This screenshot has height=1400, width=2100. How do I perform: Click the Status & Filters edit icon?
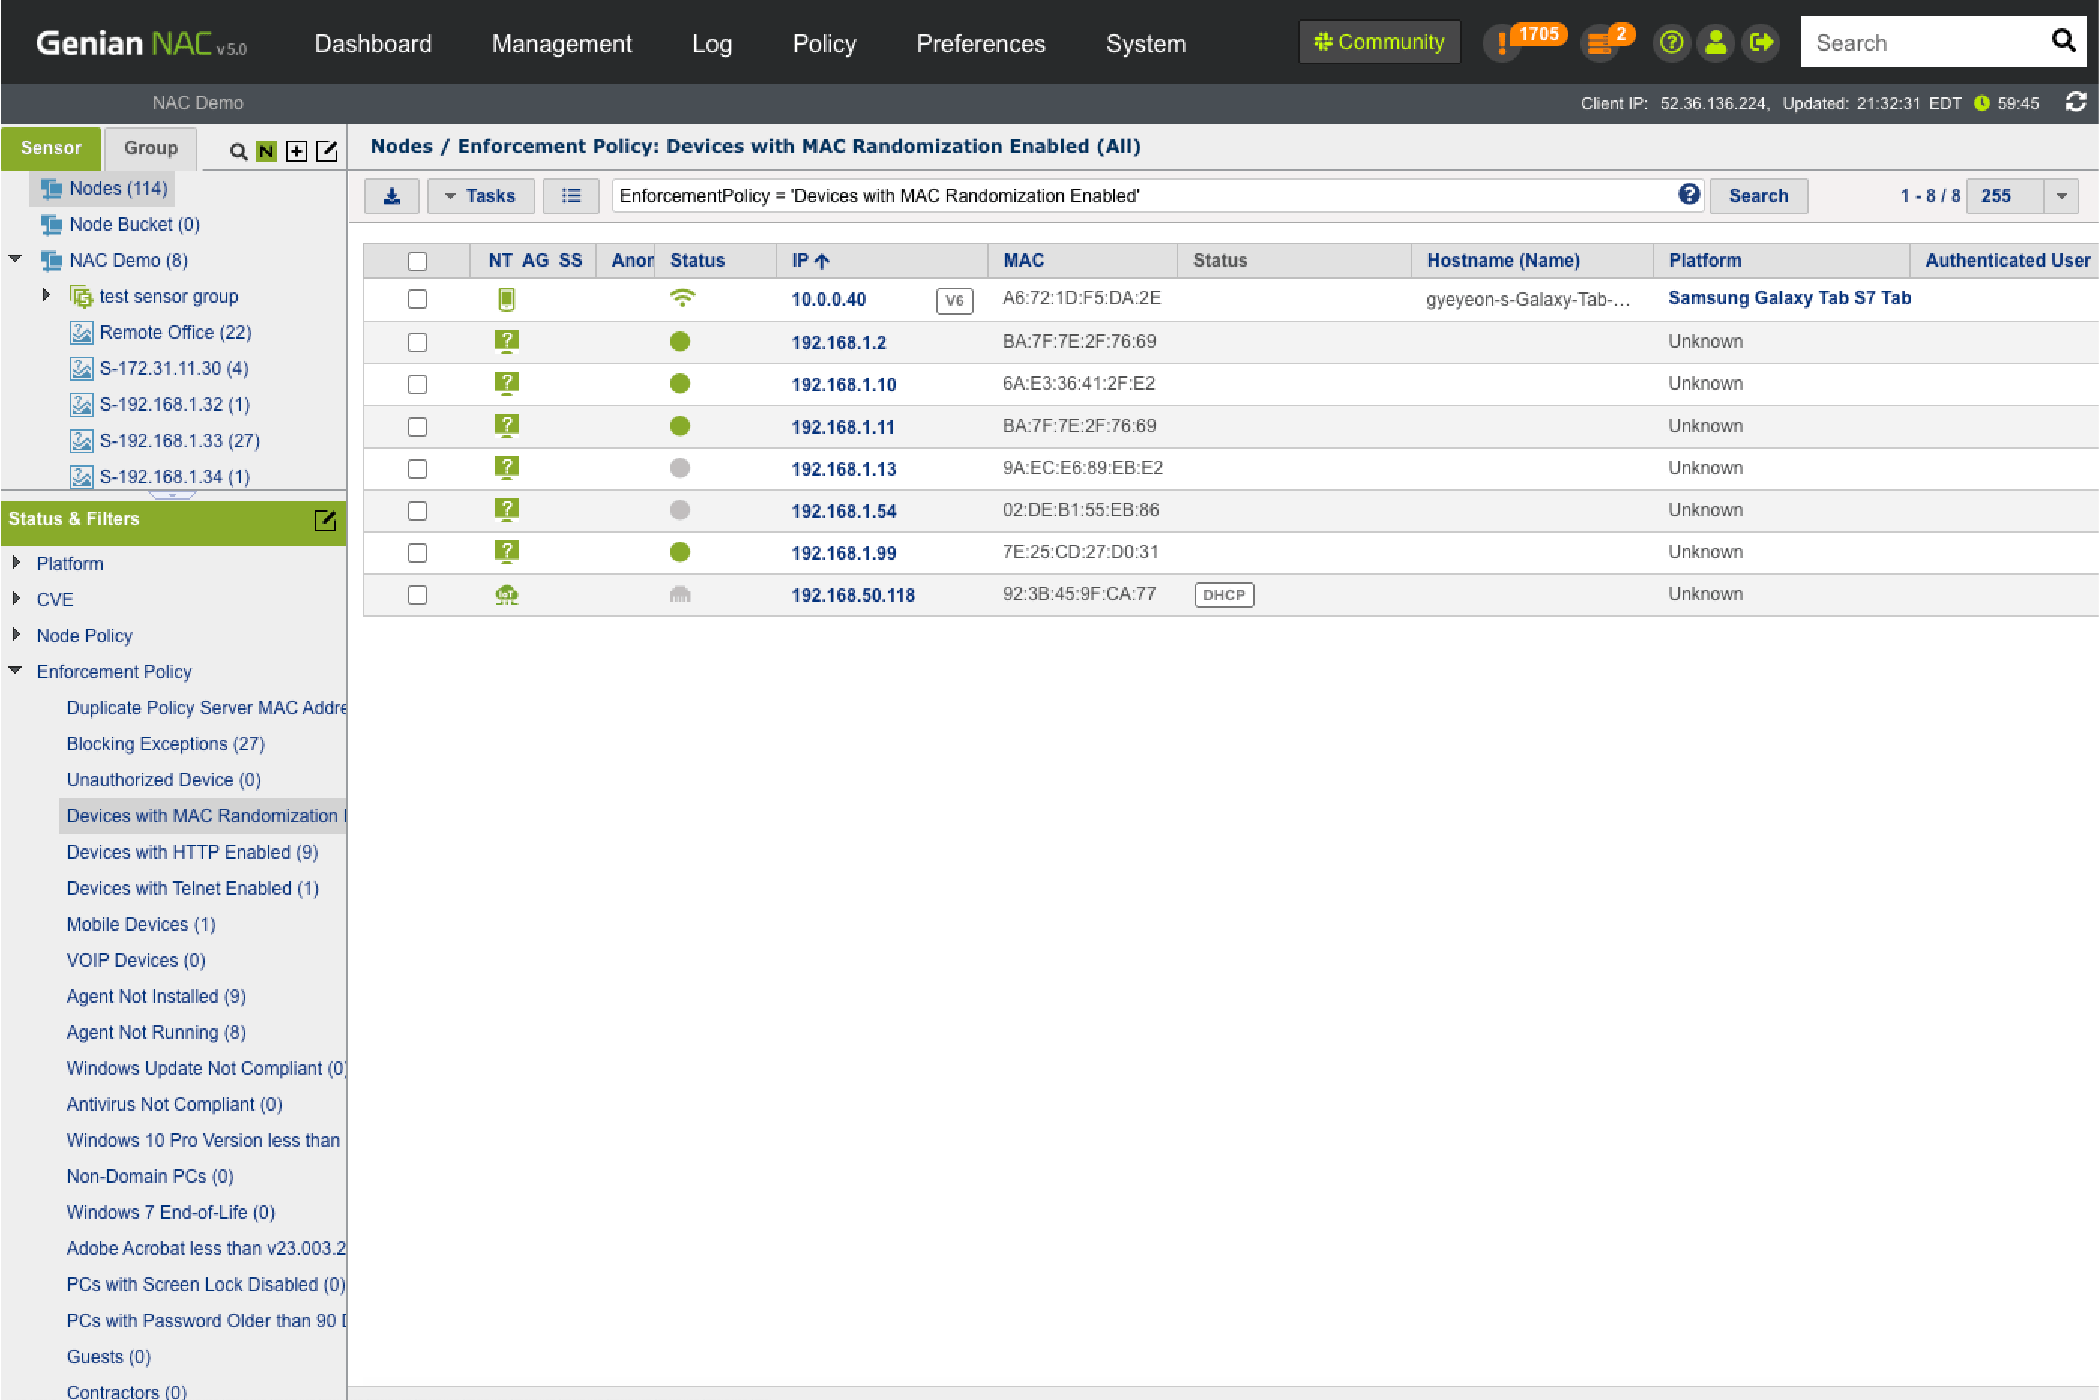[x=325, y=520]
